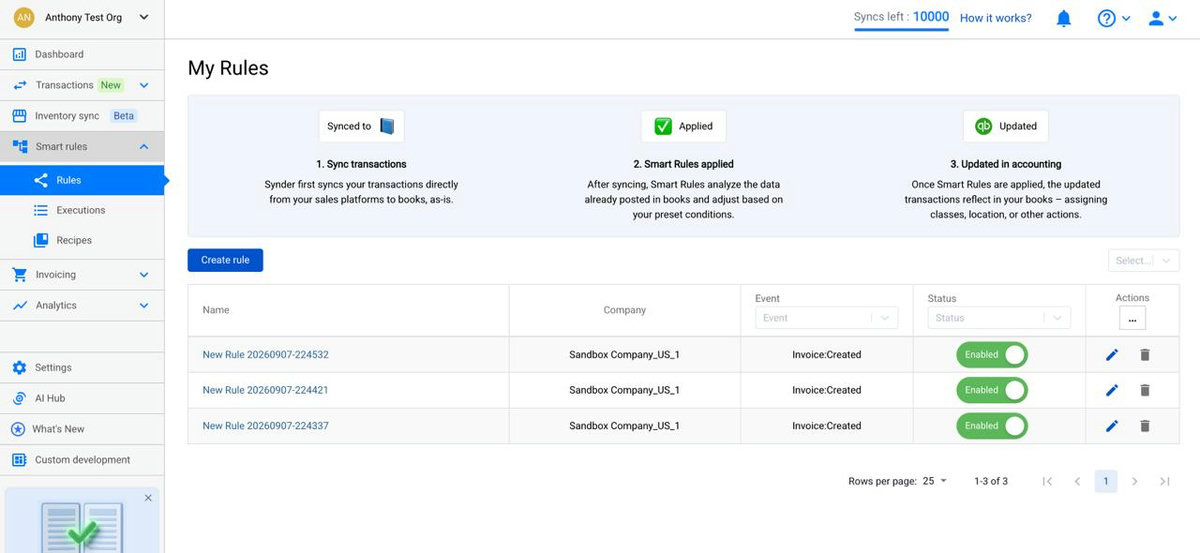Open Custom development in sidebar
This screenshot has width=1200, height=553.
point(82,460)
